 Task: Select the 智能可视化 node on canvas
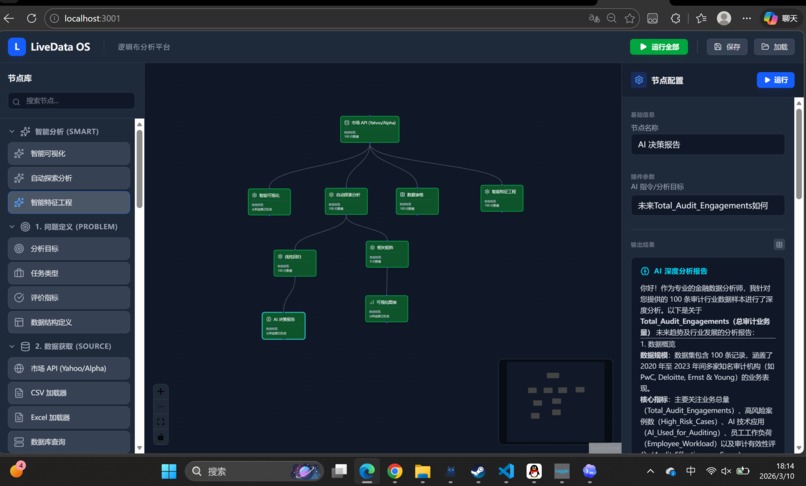point(269,202)
